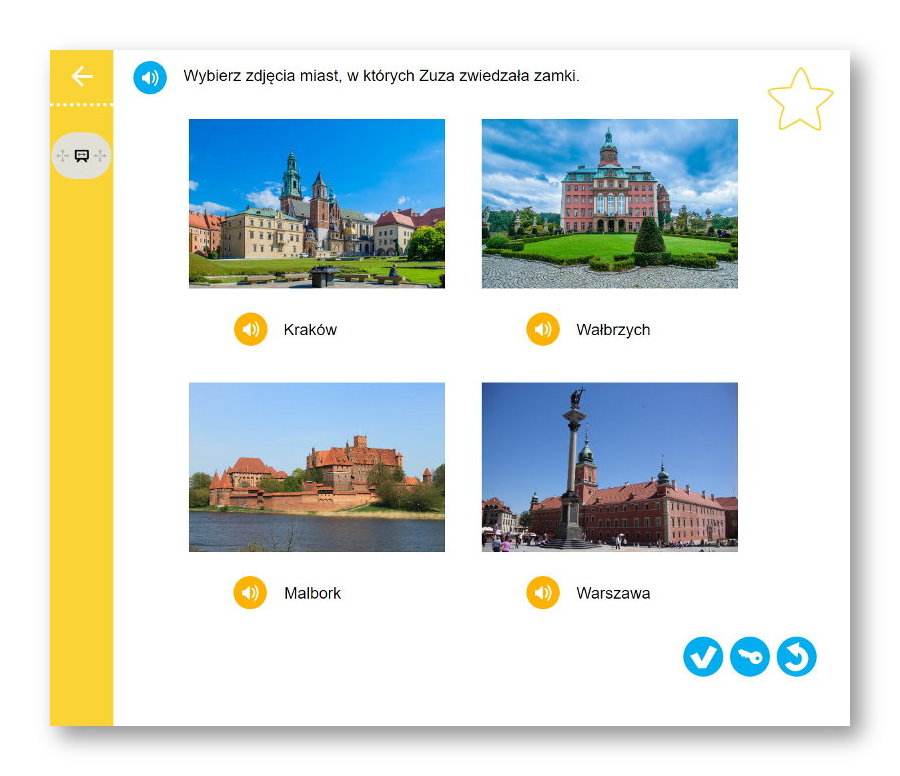Click the Wałbrzych text label
Image resolution: width=900 pixels, height=776 pixels.
[x=613, y=330]
